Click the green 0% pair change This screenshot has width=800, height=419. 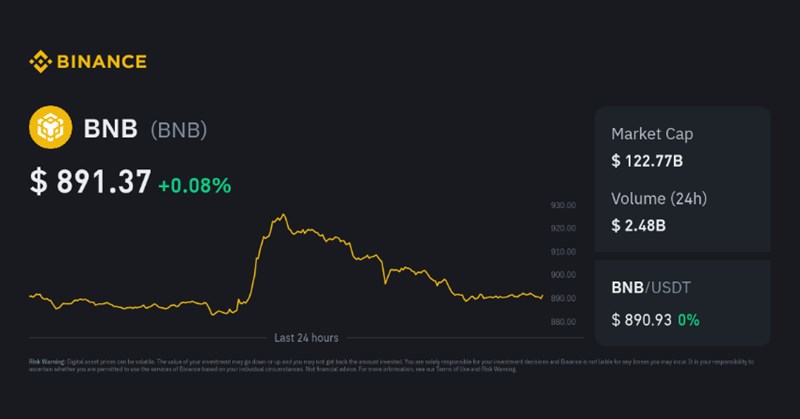pyautogui.click(x=688, y=319)
